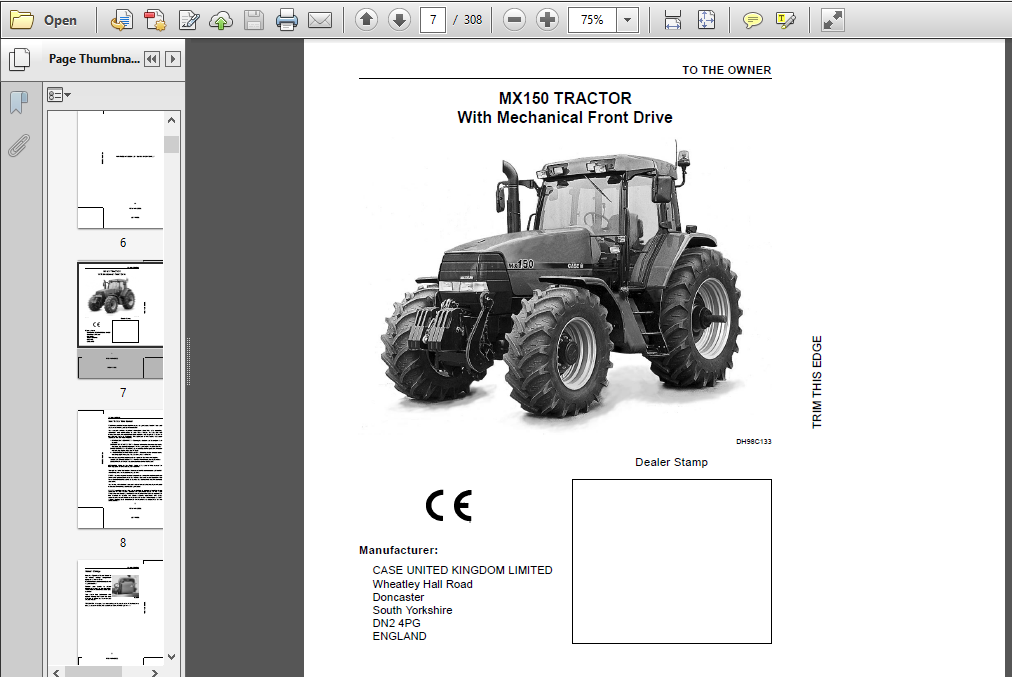The height and width of the screenshot is (677, 1012).
Task: Click the '/ 308' total page count
Action: [x=467, y=20]
